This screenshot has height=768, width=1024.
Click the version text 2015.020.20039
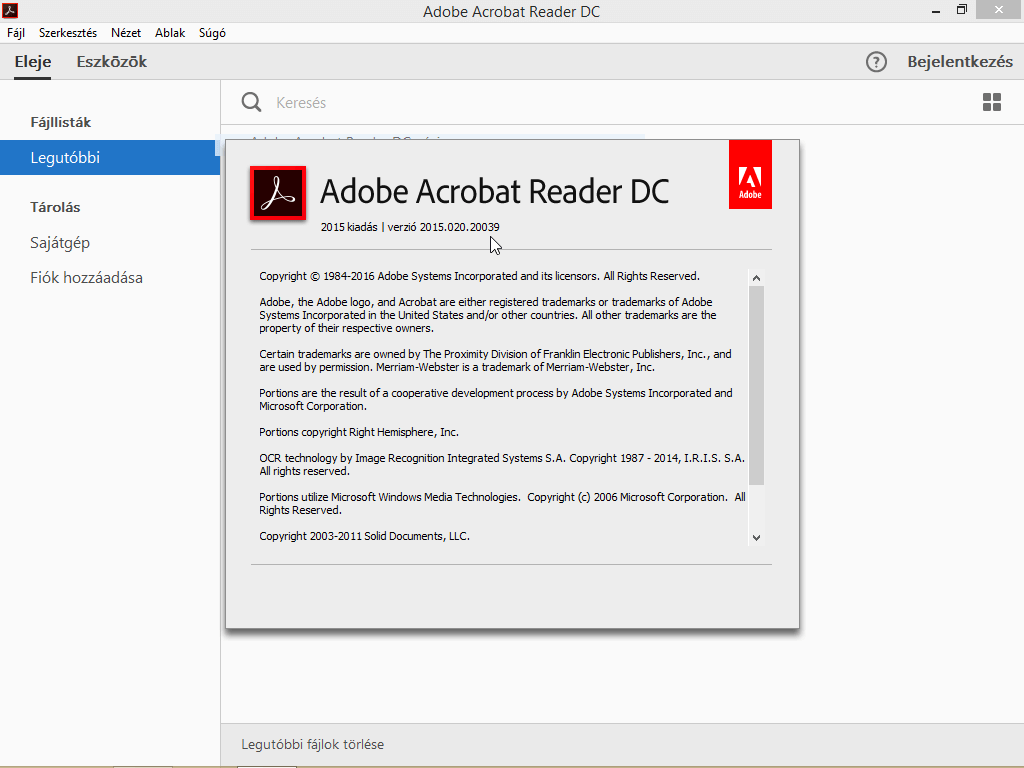(x=460, y=227)
